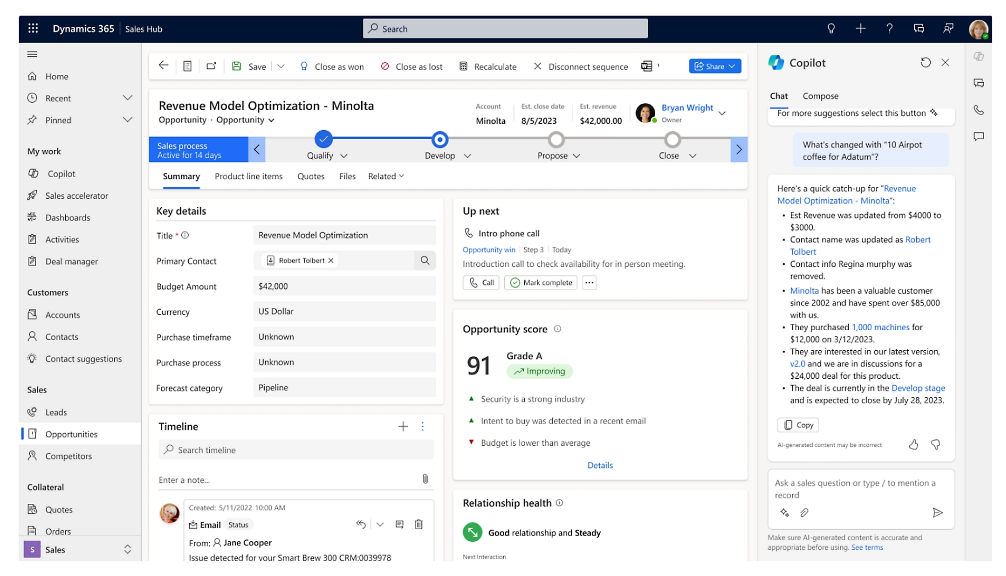Expand the Qualify stage chevron
Viewport: 1006px width, 576px height.
pos(344,156)
